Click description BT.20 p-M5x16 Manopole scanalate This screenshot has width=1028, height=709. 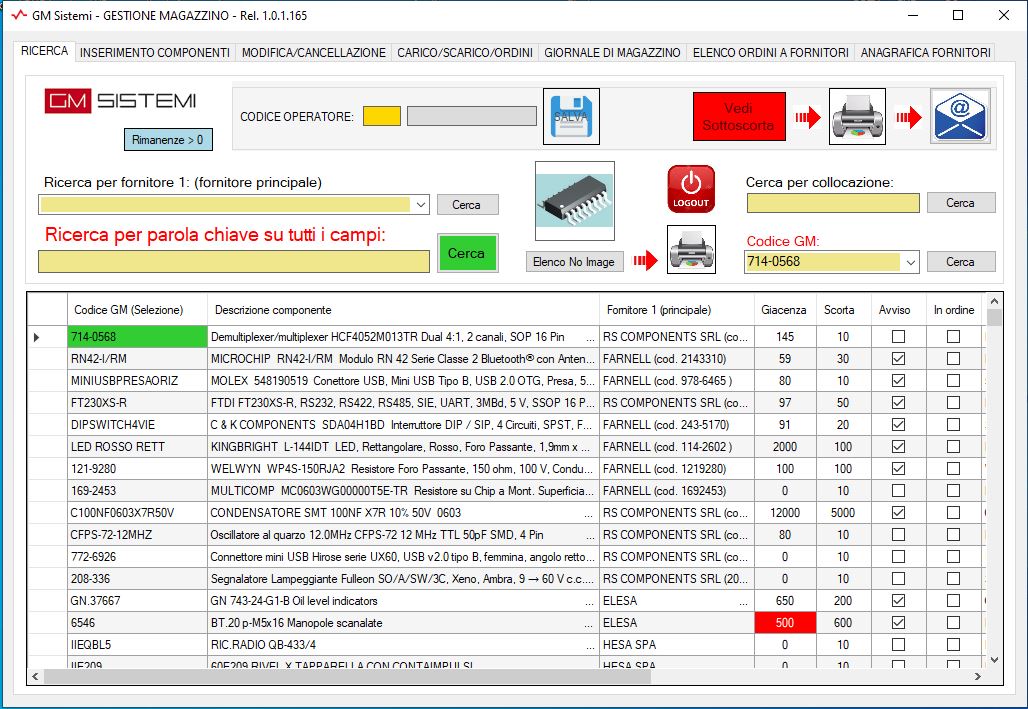tap(403, 622)
